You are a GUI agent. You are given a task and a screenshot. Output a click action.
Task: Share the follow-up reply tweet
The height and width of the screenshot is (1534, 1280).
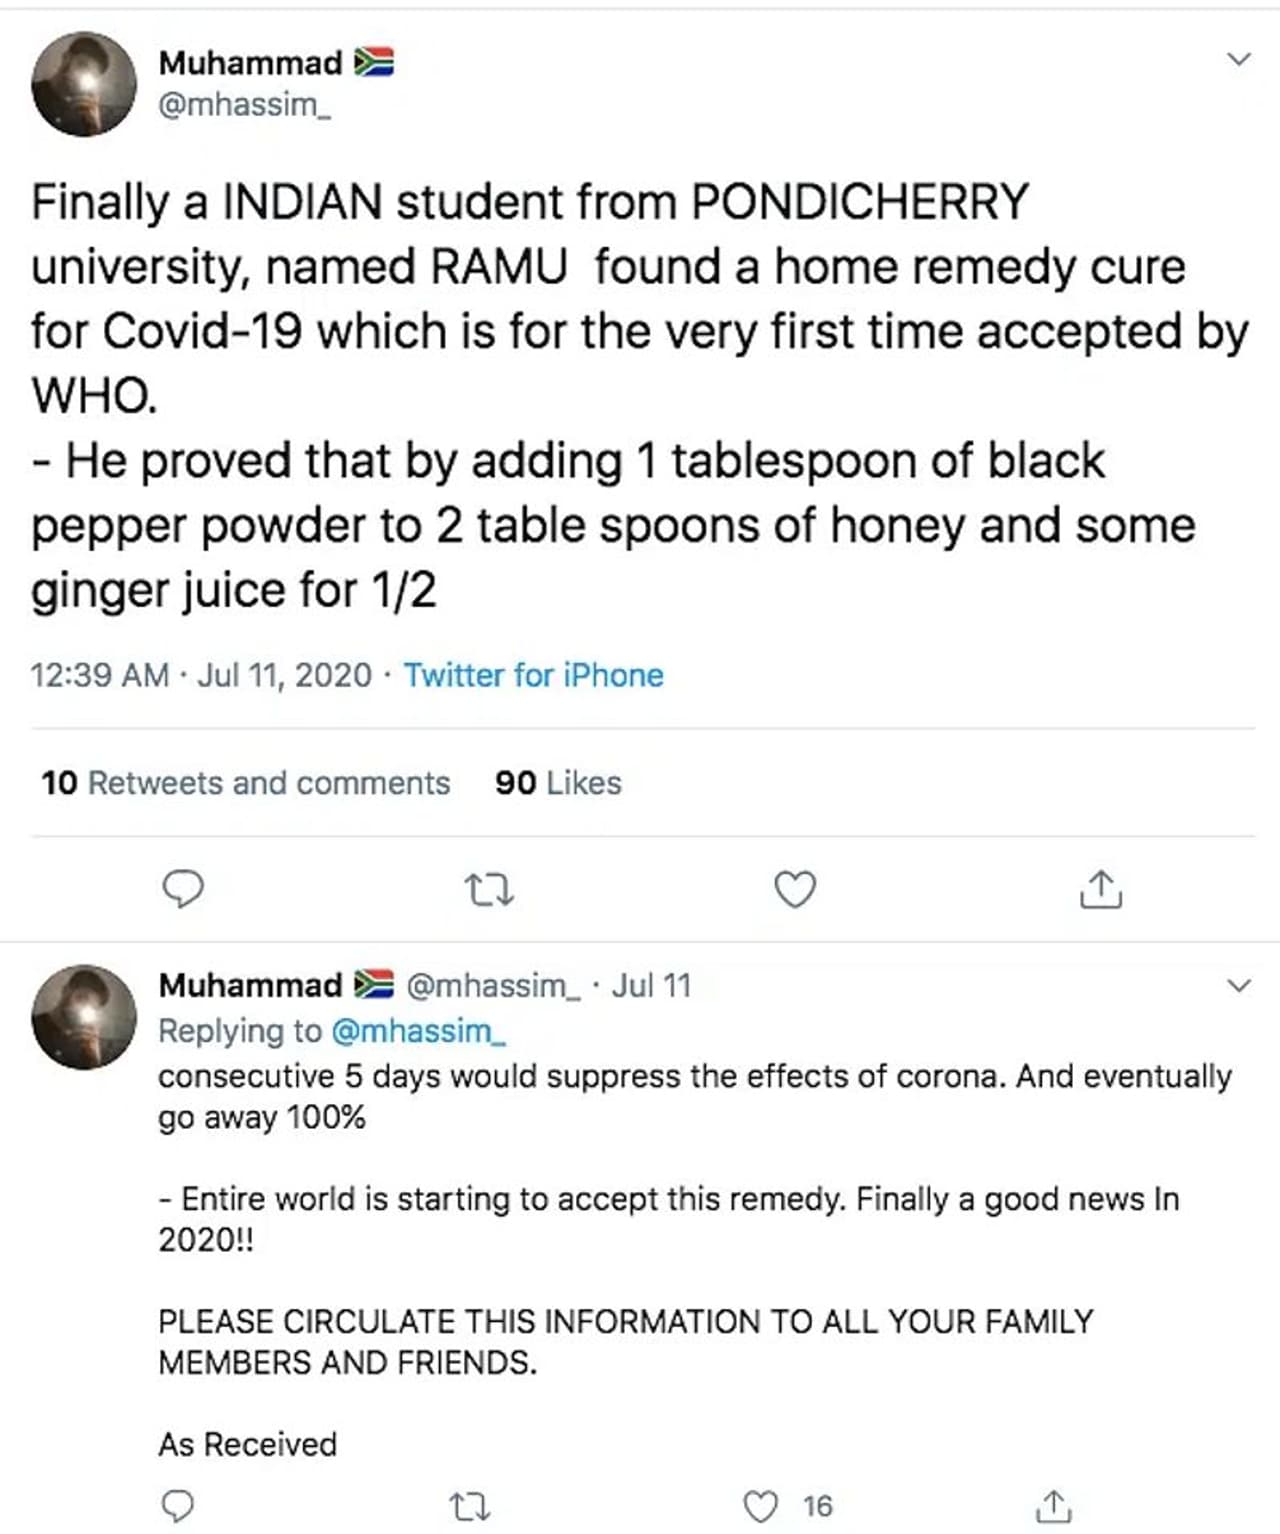[x=1053, y=1506]
